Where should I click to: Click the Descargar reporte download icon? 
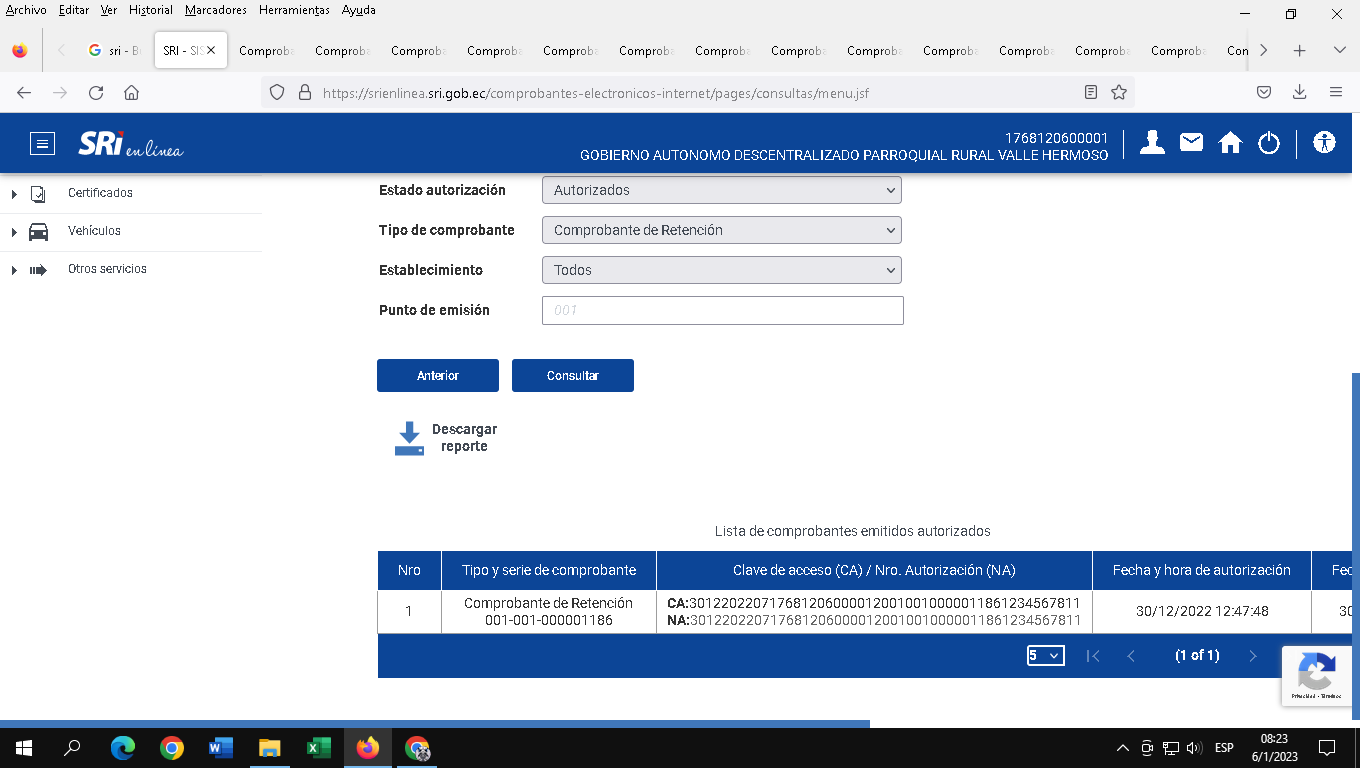(409, 439)
